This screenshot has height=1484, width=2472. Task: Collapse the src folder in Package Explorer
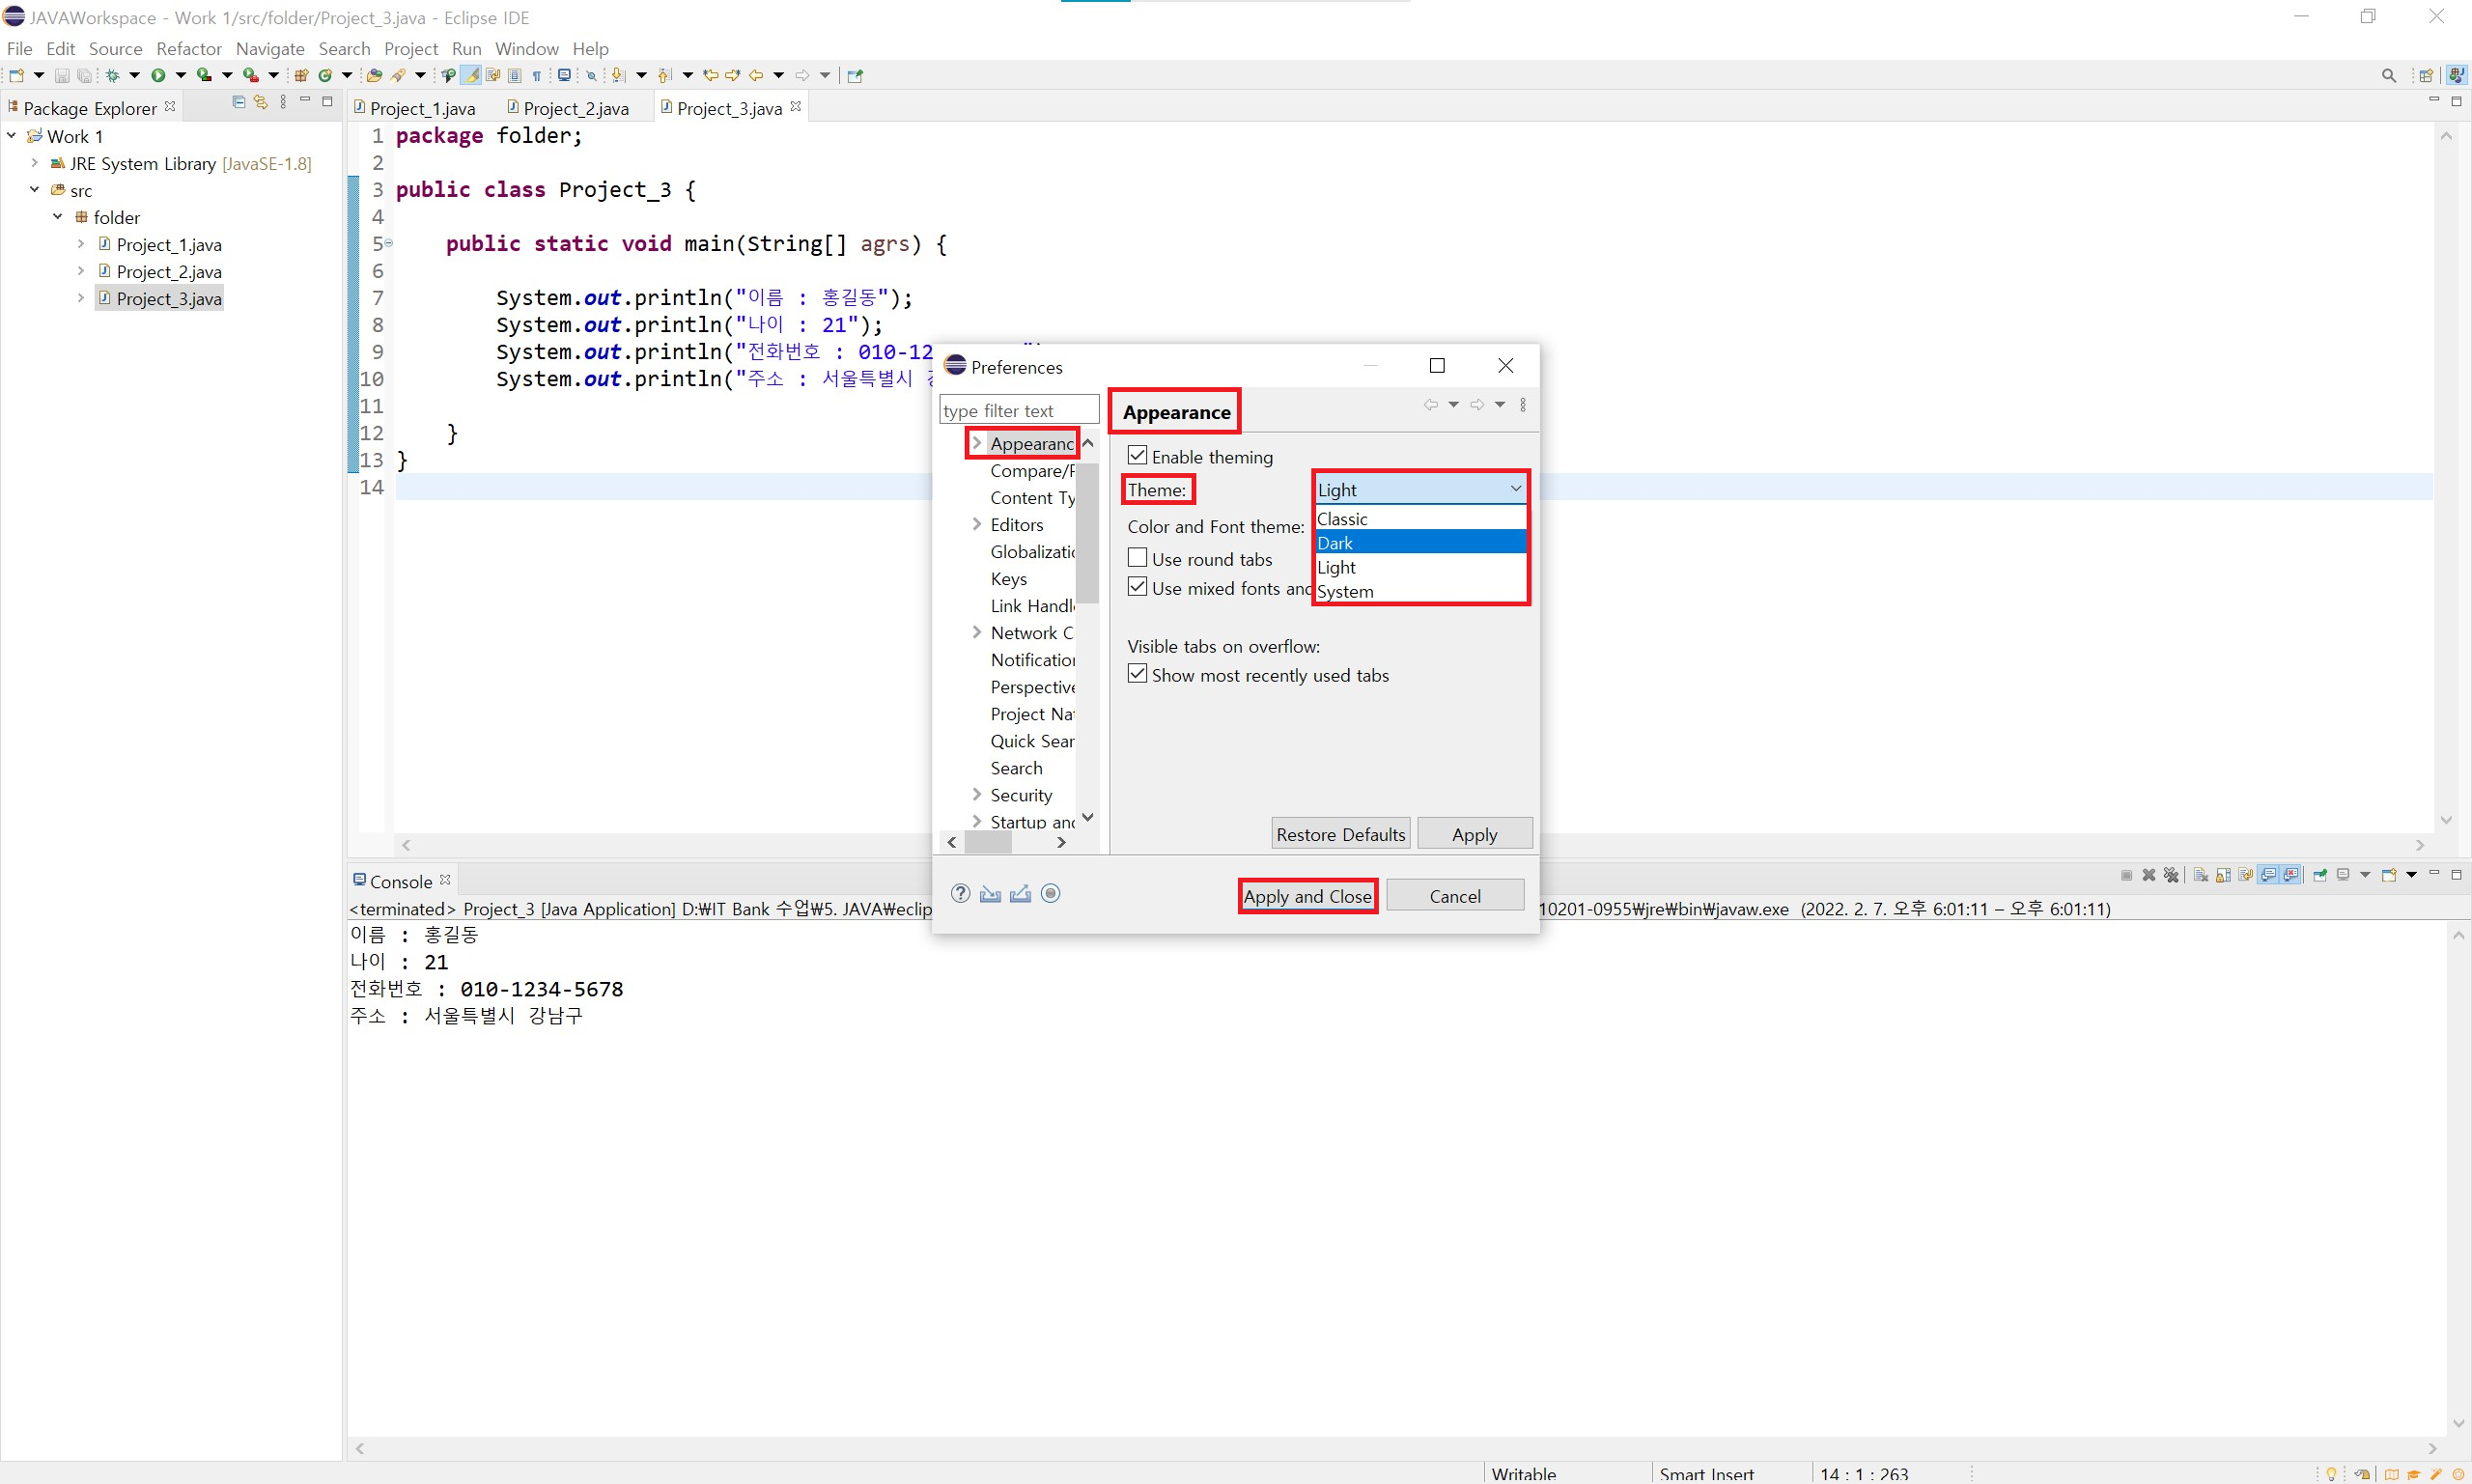click(35, 189)
